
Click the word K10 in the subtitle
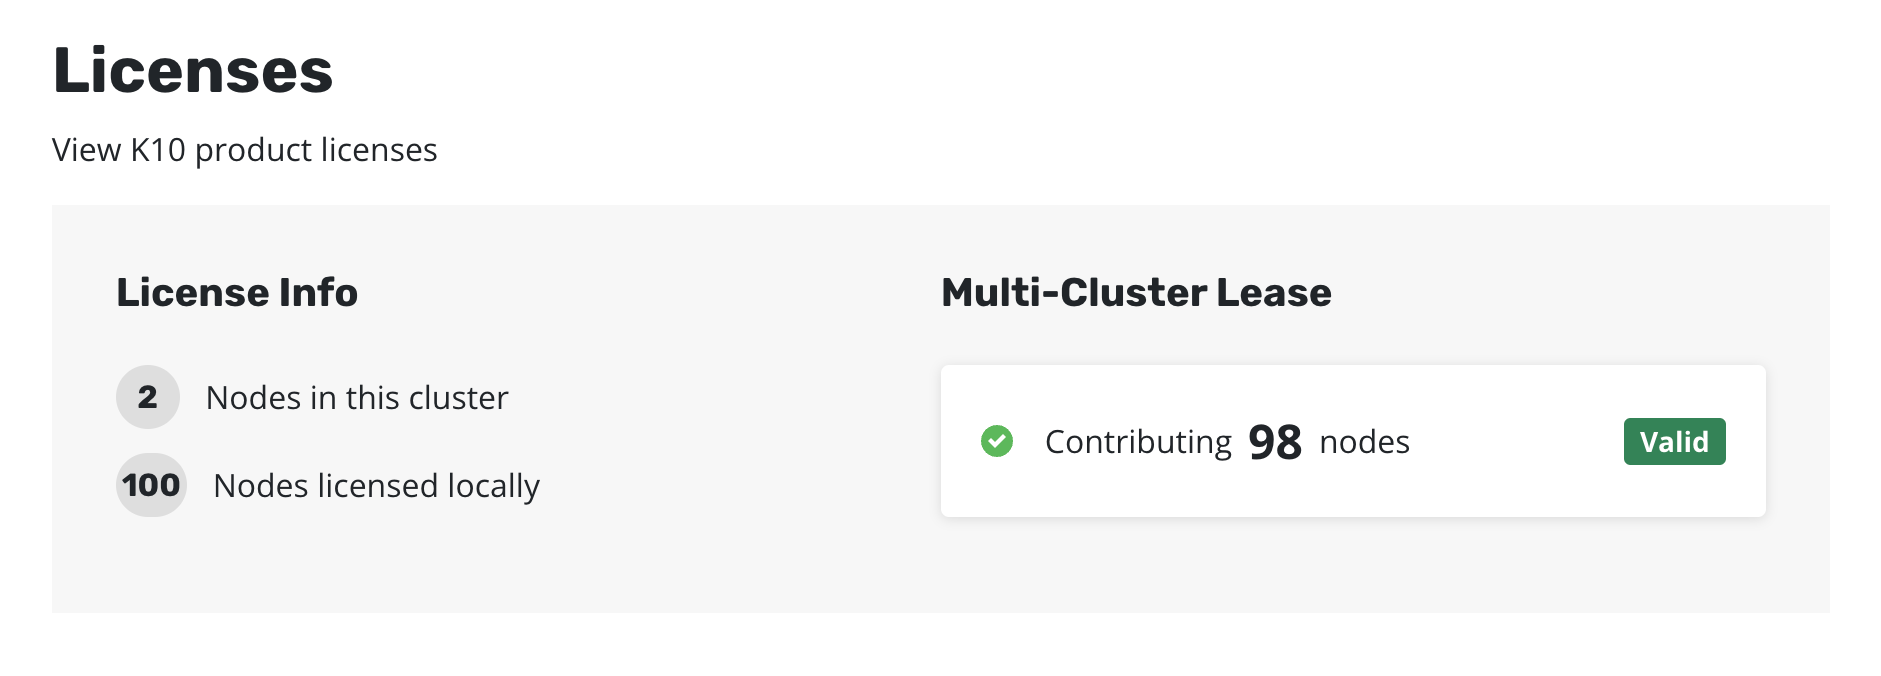click(x=158, y=150)
